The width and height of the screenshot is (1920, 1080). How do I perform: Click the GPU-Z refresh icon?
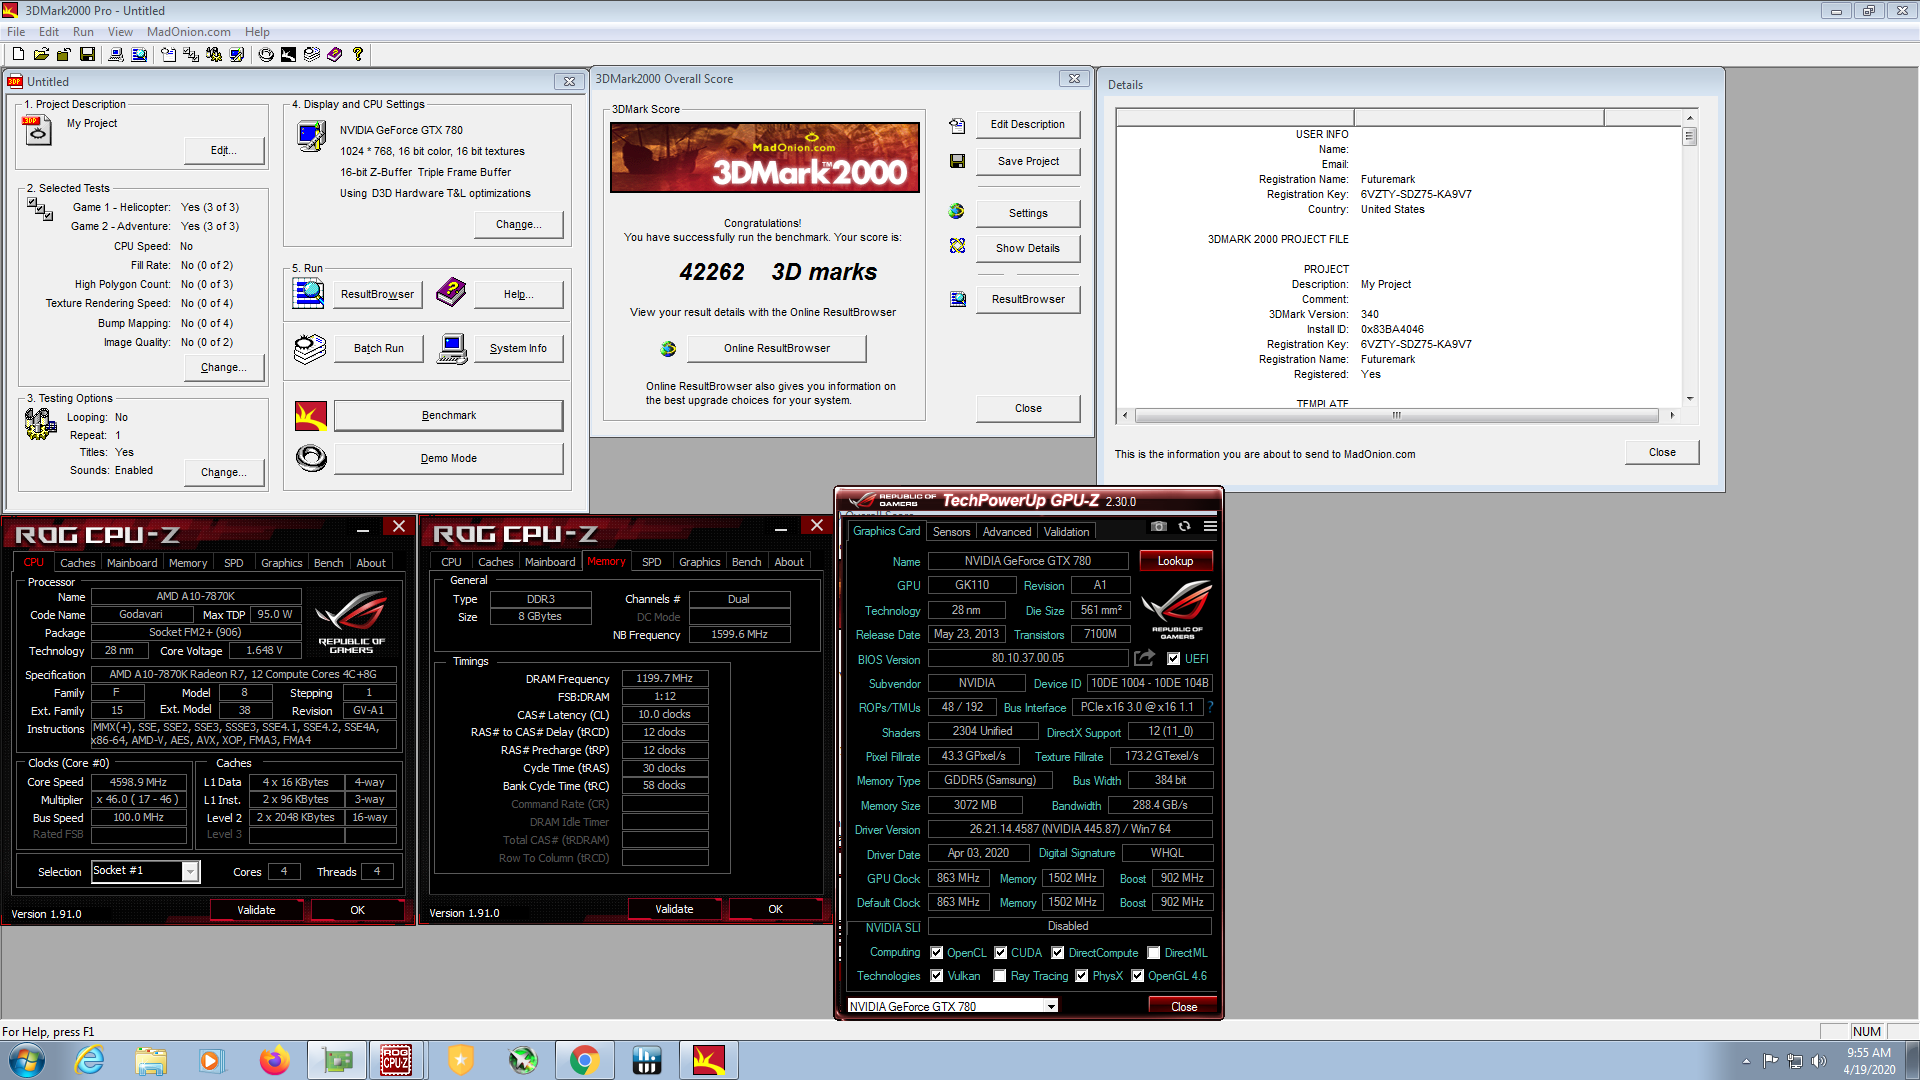(x=1184, y=526)
